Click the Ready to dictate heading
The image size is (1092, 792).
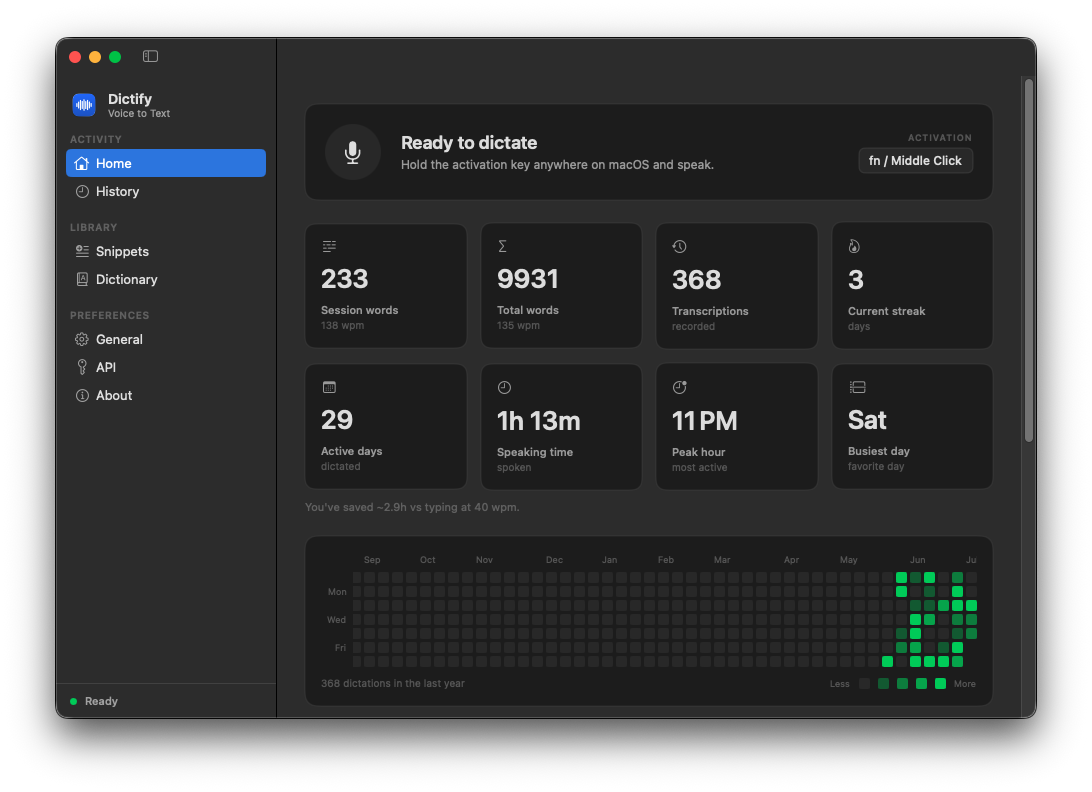point(469,143)
